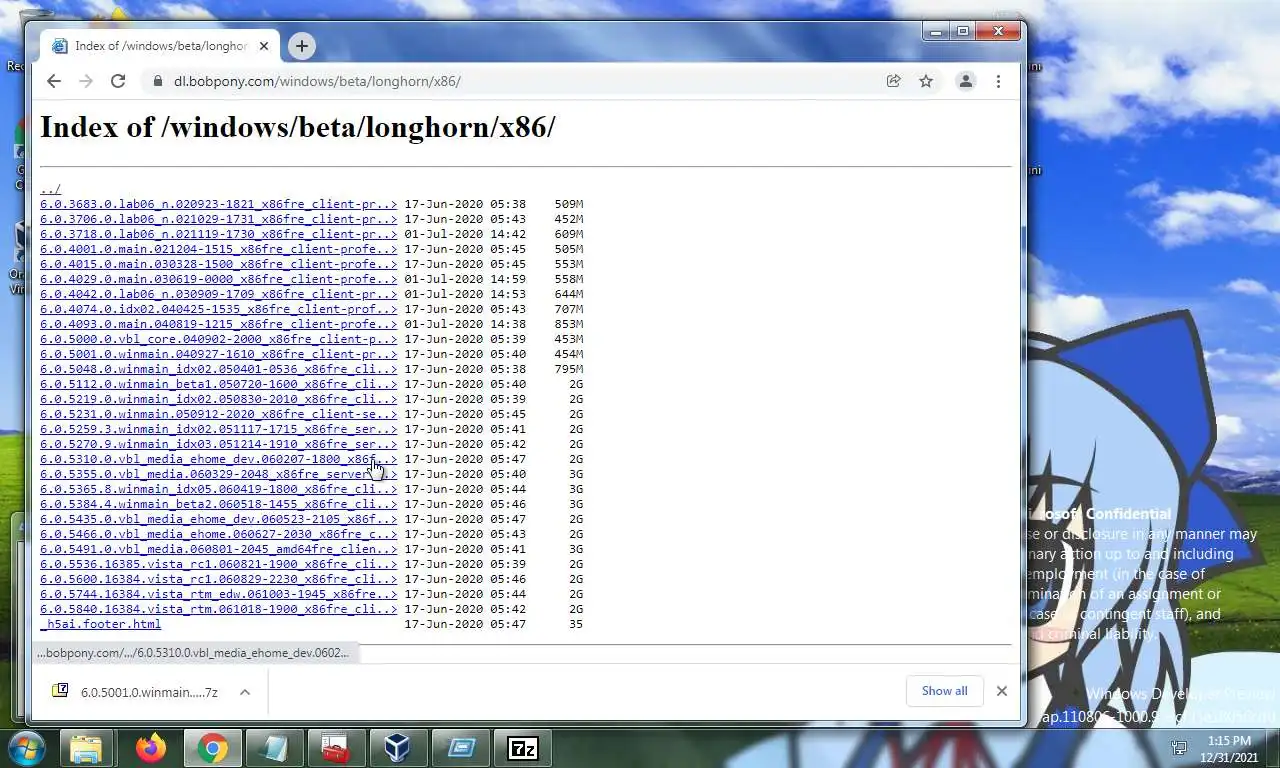Click the network tray icon

coord(1179,748)
